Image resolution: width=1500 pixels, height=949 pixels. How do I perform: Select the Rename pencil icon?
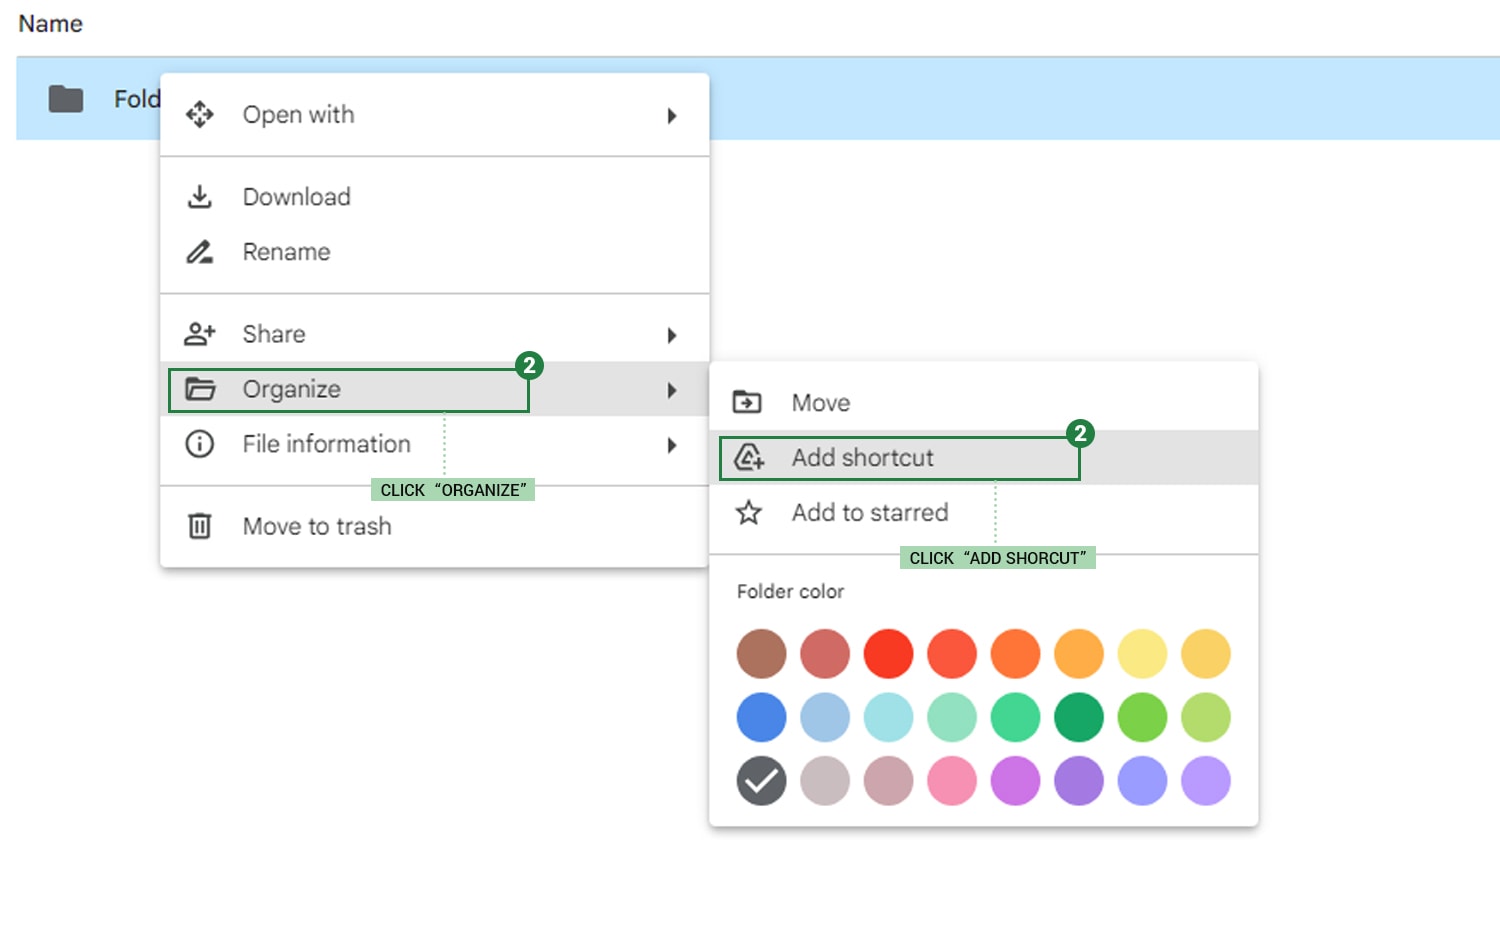[x=200, y=251]
